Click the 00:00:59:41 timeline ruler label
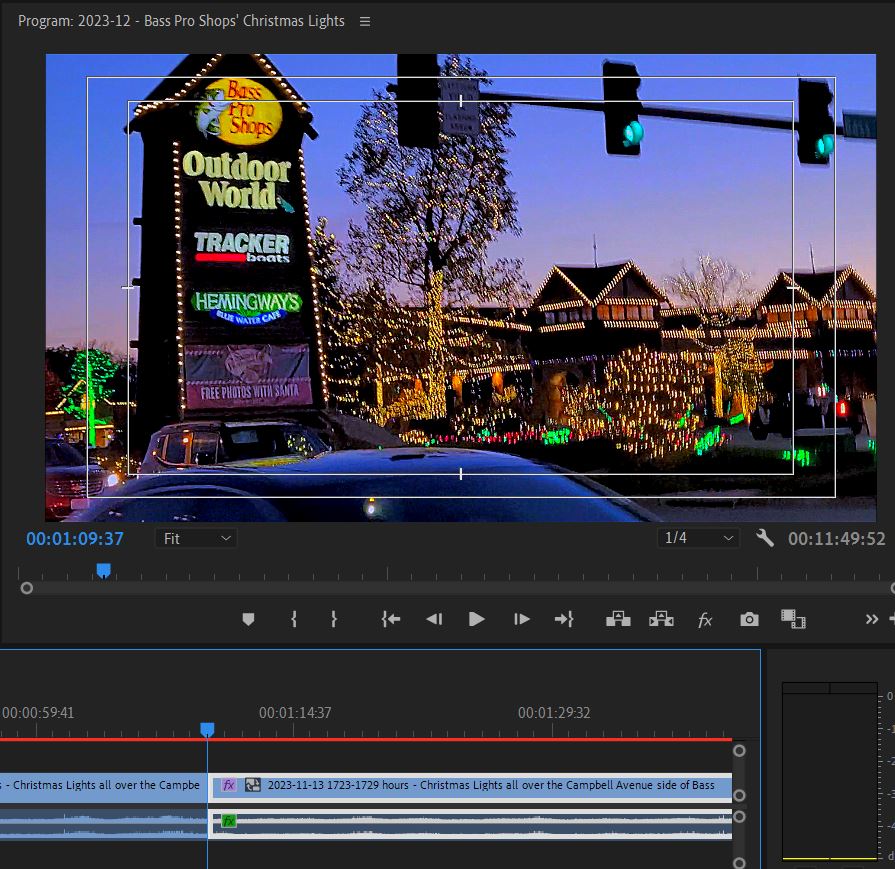The width and height of the screenshot is (895, 869). pos(38,713)
